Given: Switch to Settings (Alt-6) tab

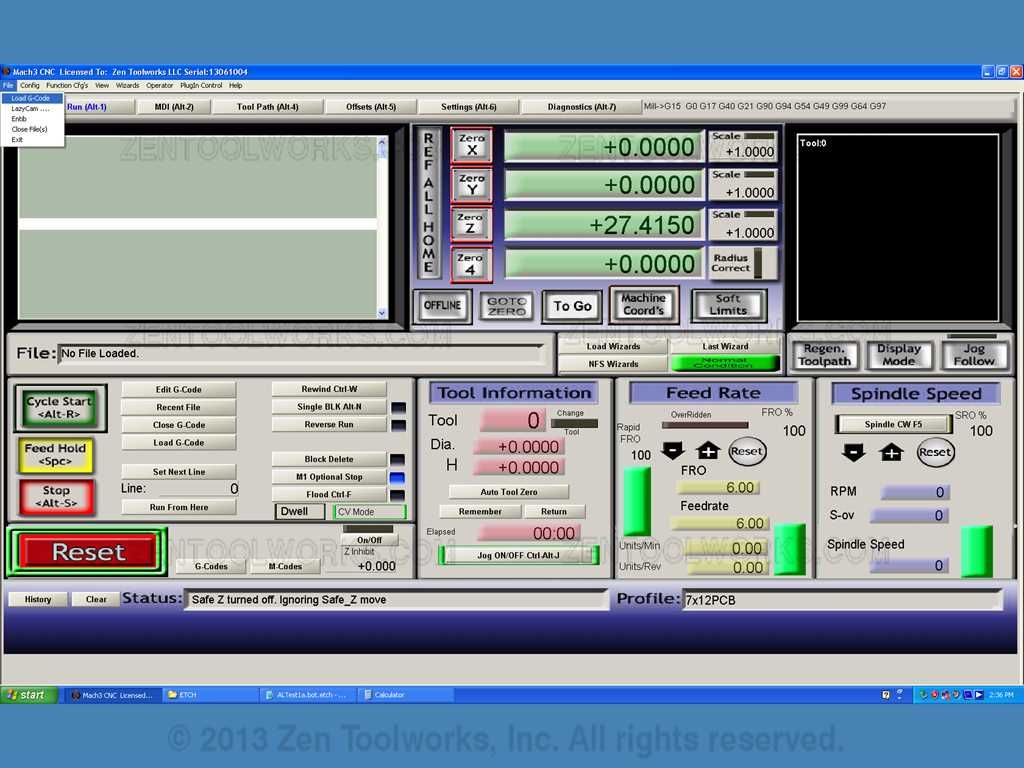Looking at the screenshot, I should tap(469, 106).
